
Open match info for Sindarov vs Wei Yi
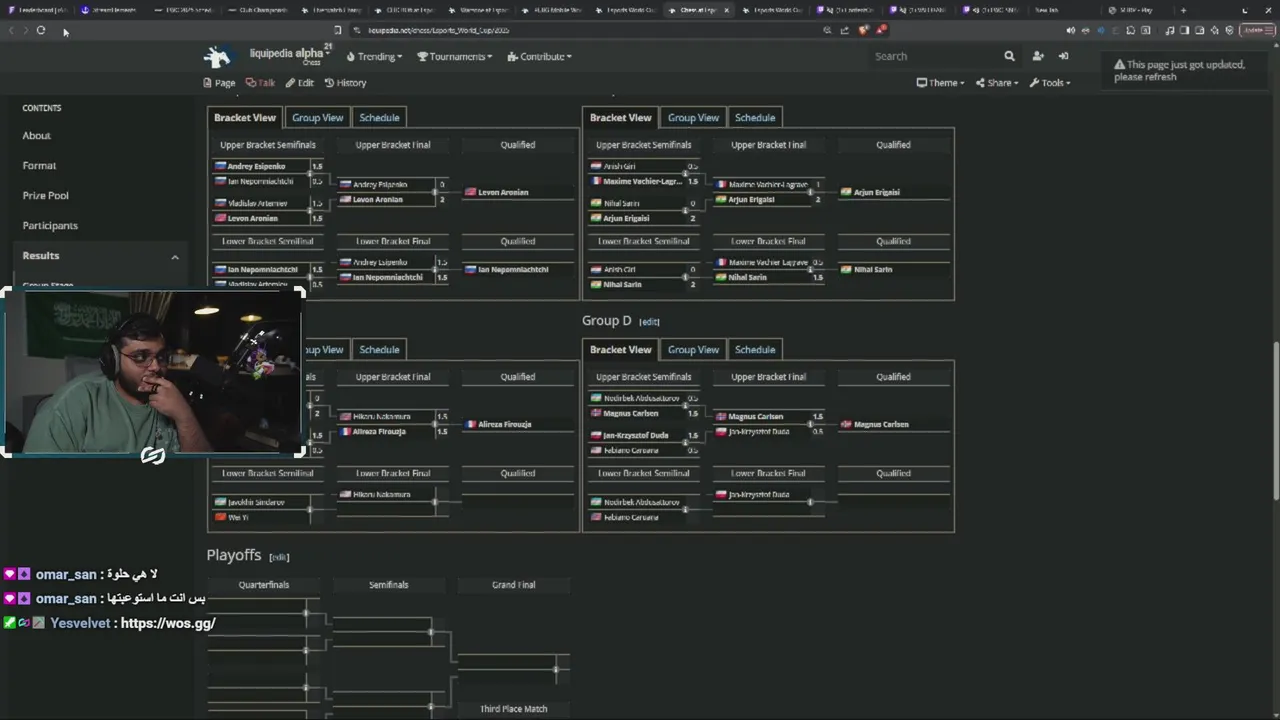[310, 510]
